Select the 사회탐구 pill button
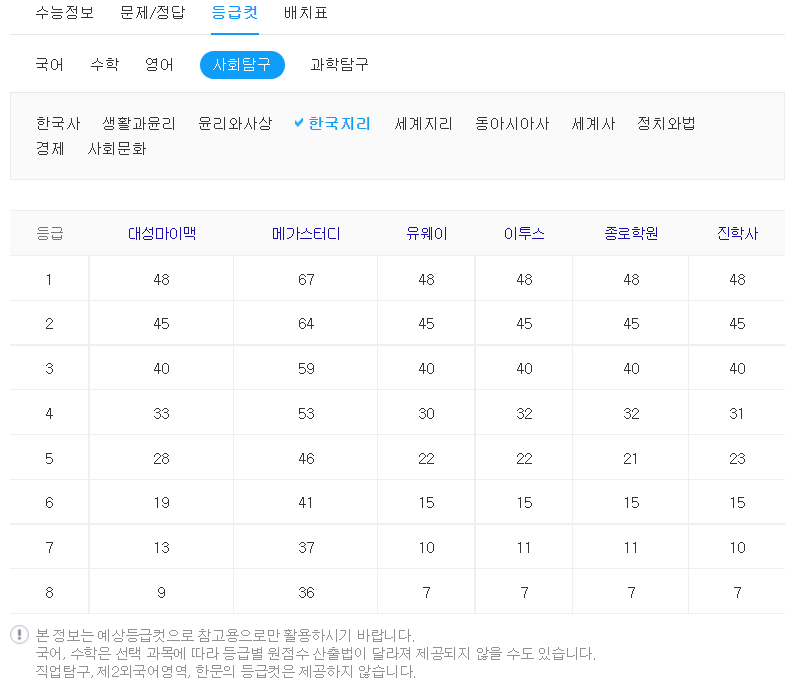The height and width of the screenshot is (700, 791). (242, 65)
